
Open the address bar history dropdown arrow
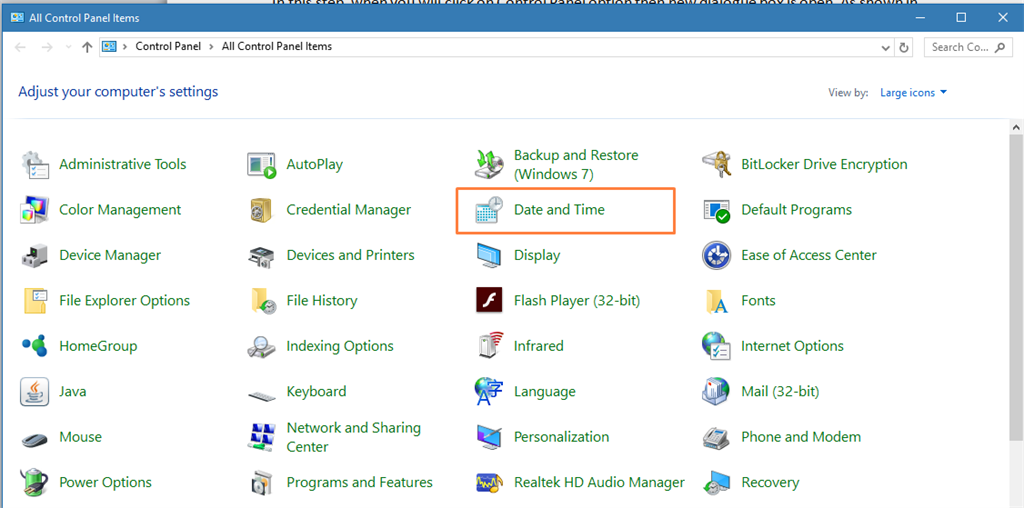point(886,47)
